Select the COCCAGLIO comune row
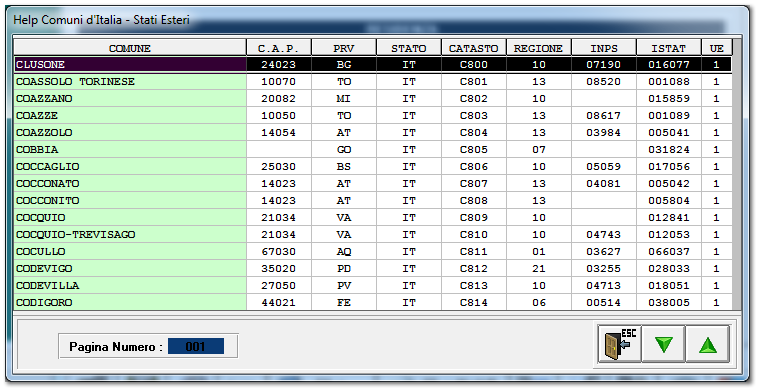The height and width of the screenshot is (391, 759). [373, 166]
